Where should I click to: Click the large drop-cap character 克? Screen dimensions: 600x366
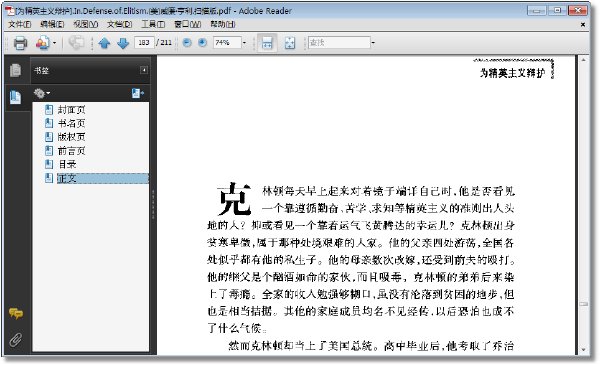[x=234, y=199]
